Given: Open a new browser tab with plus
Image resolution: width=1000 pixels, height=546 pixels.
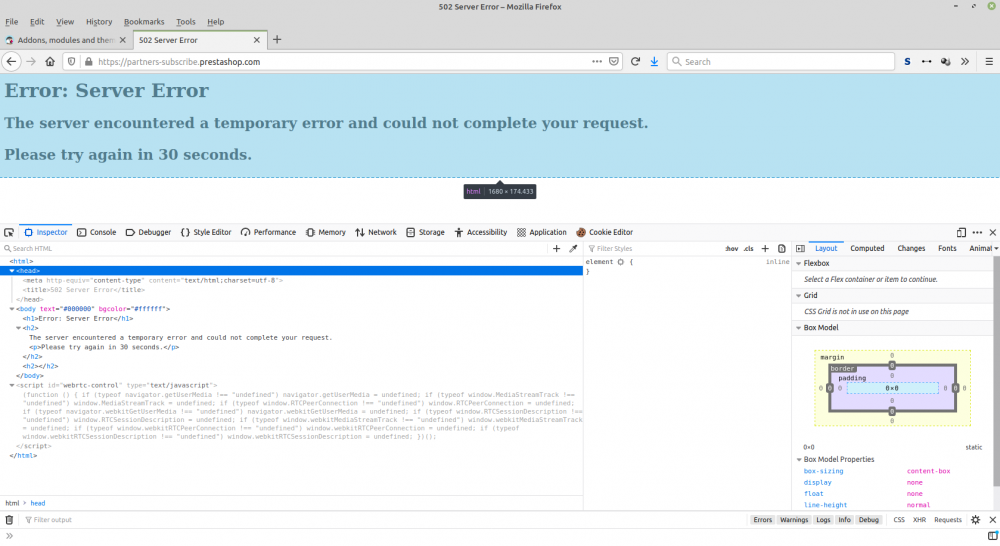Looking at the screenshot, I should point(277,40).
